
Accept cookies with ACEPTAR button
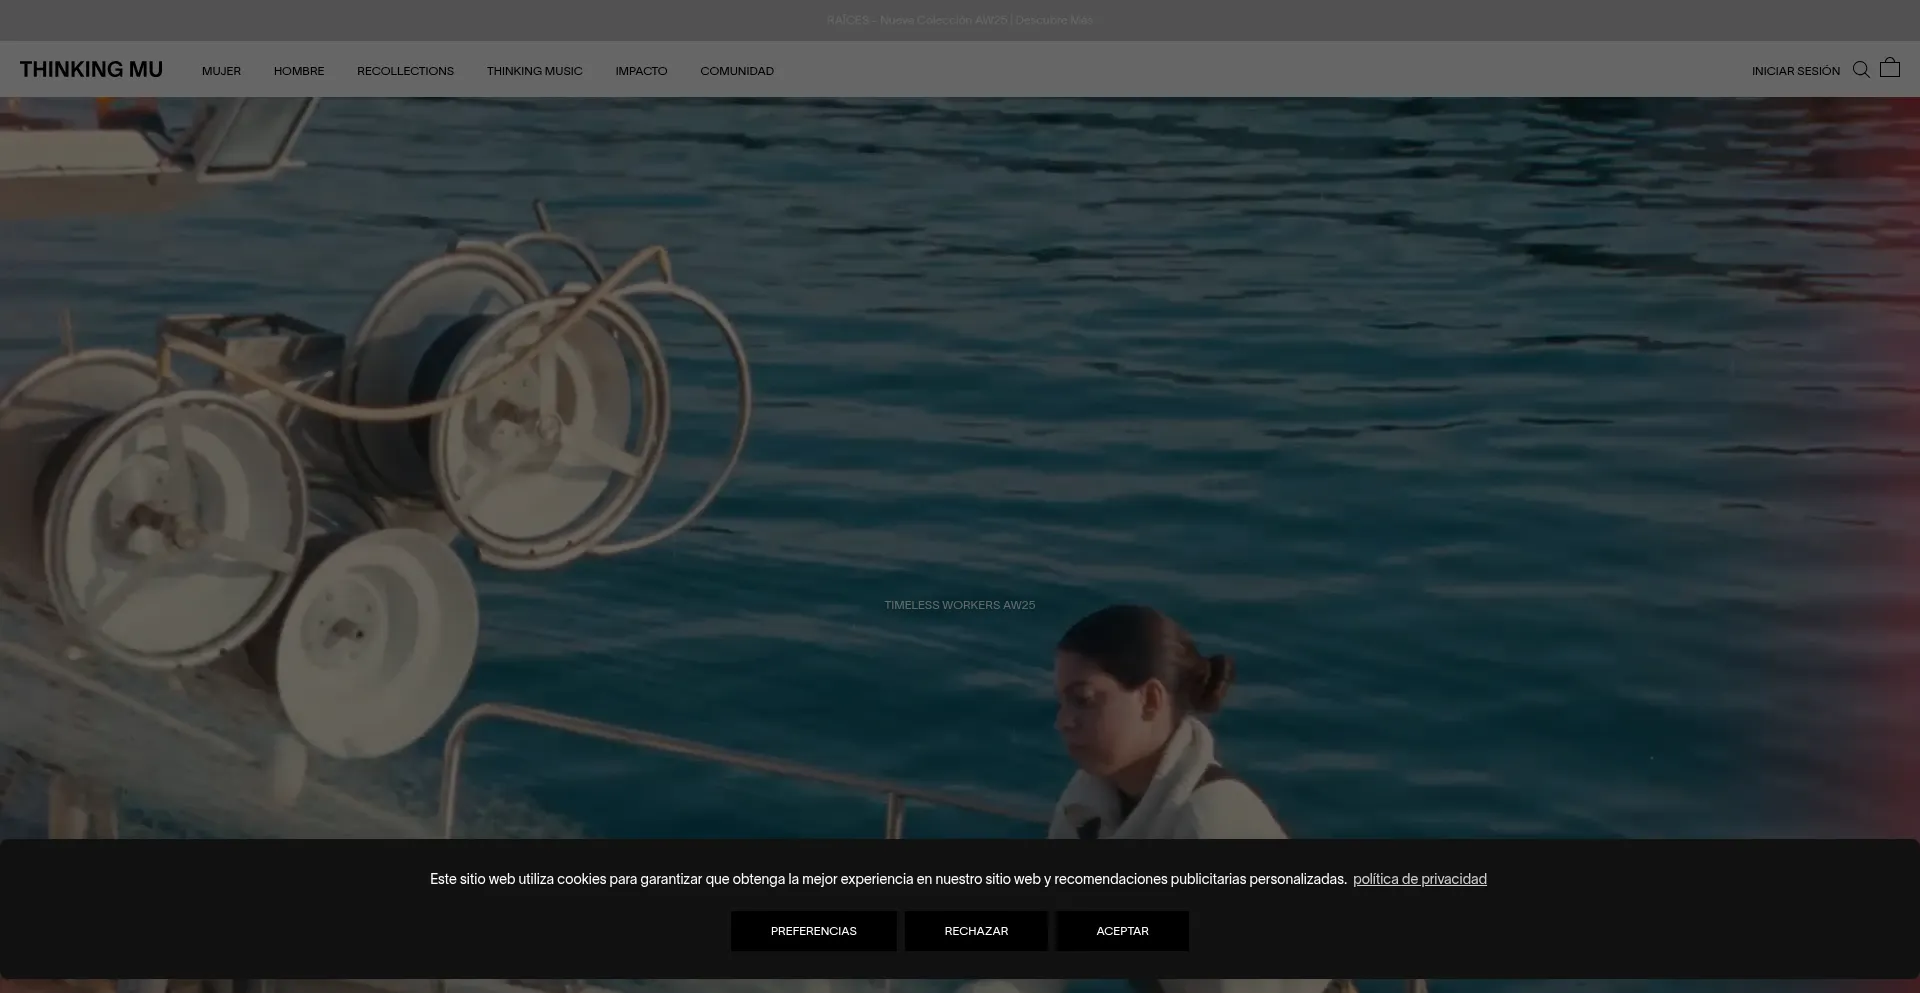[1122, 931]
